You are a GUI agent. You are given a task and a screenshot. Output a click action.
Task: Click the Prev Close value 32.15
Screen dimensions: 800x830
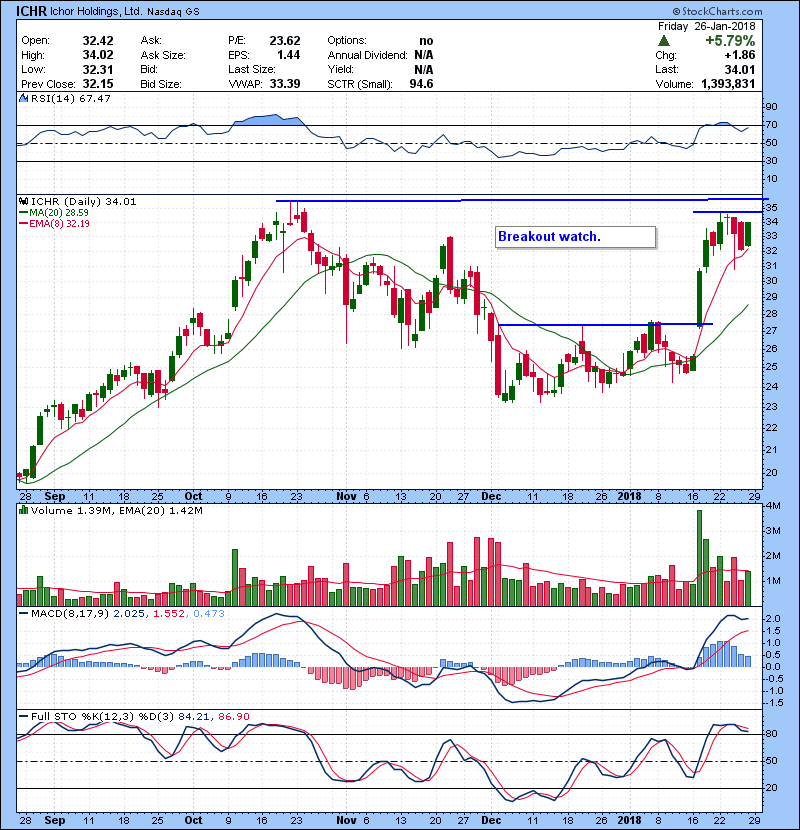(x=97, y=84)
